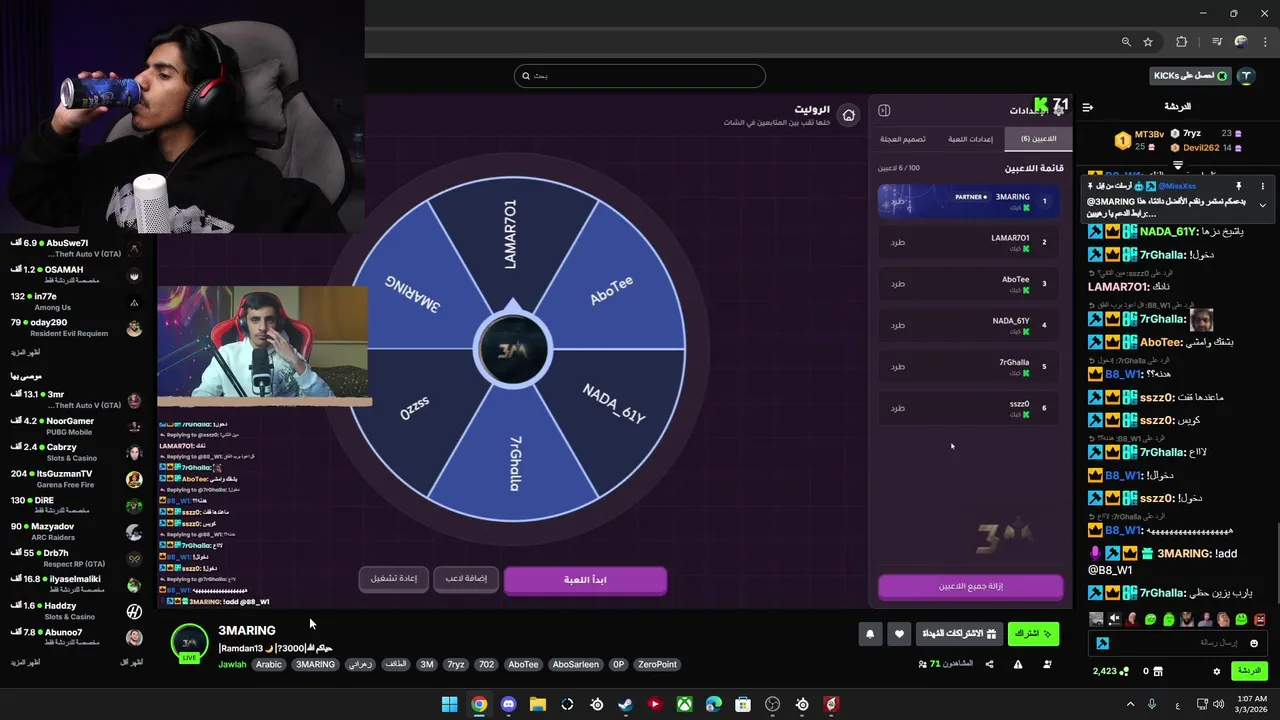This screenshot has height=720, width=1280.
Task: Open the emoji picker in message box
Action: tap(1254, 643)
